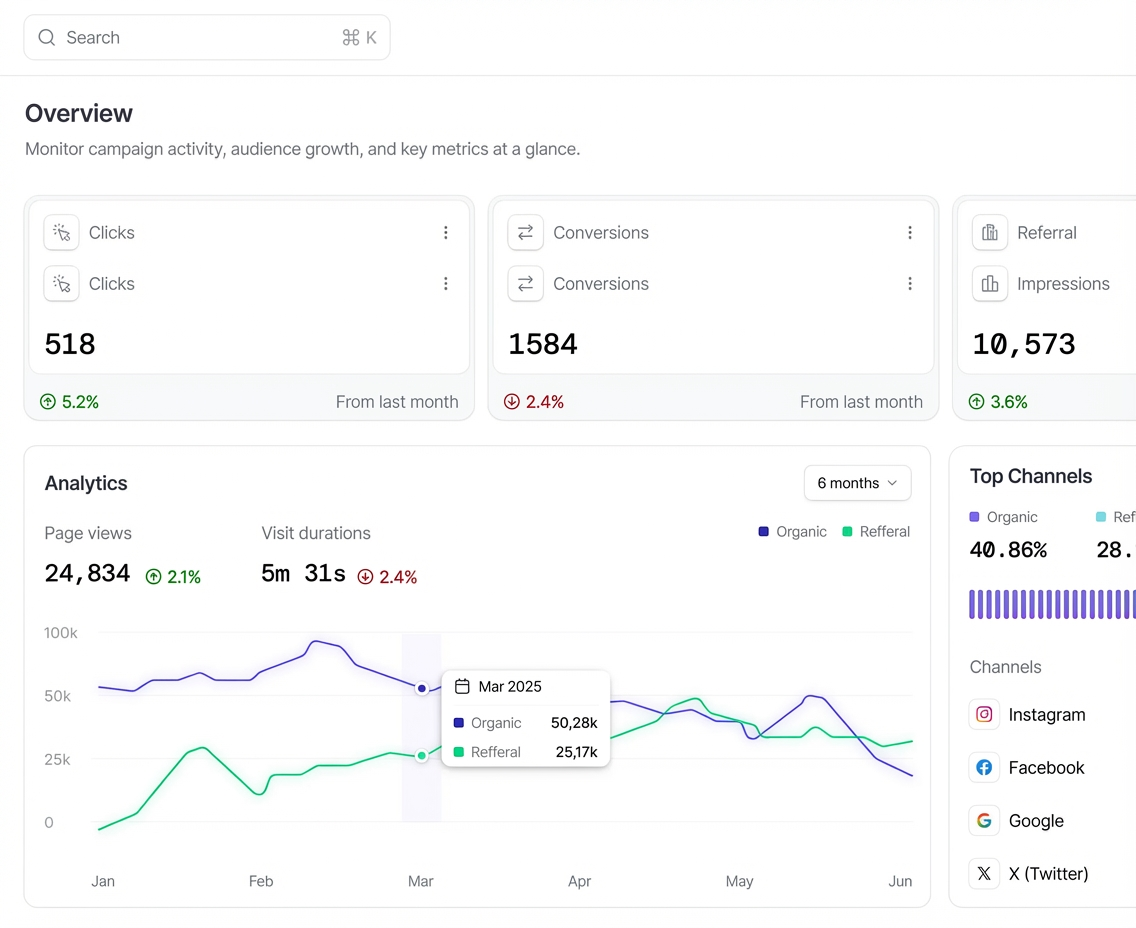Select the Instagram channel entry
This screenshot has width=1136, height=928.
click(x=1046, y=714)
